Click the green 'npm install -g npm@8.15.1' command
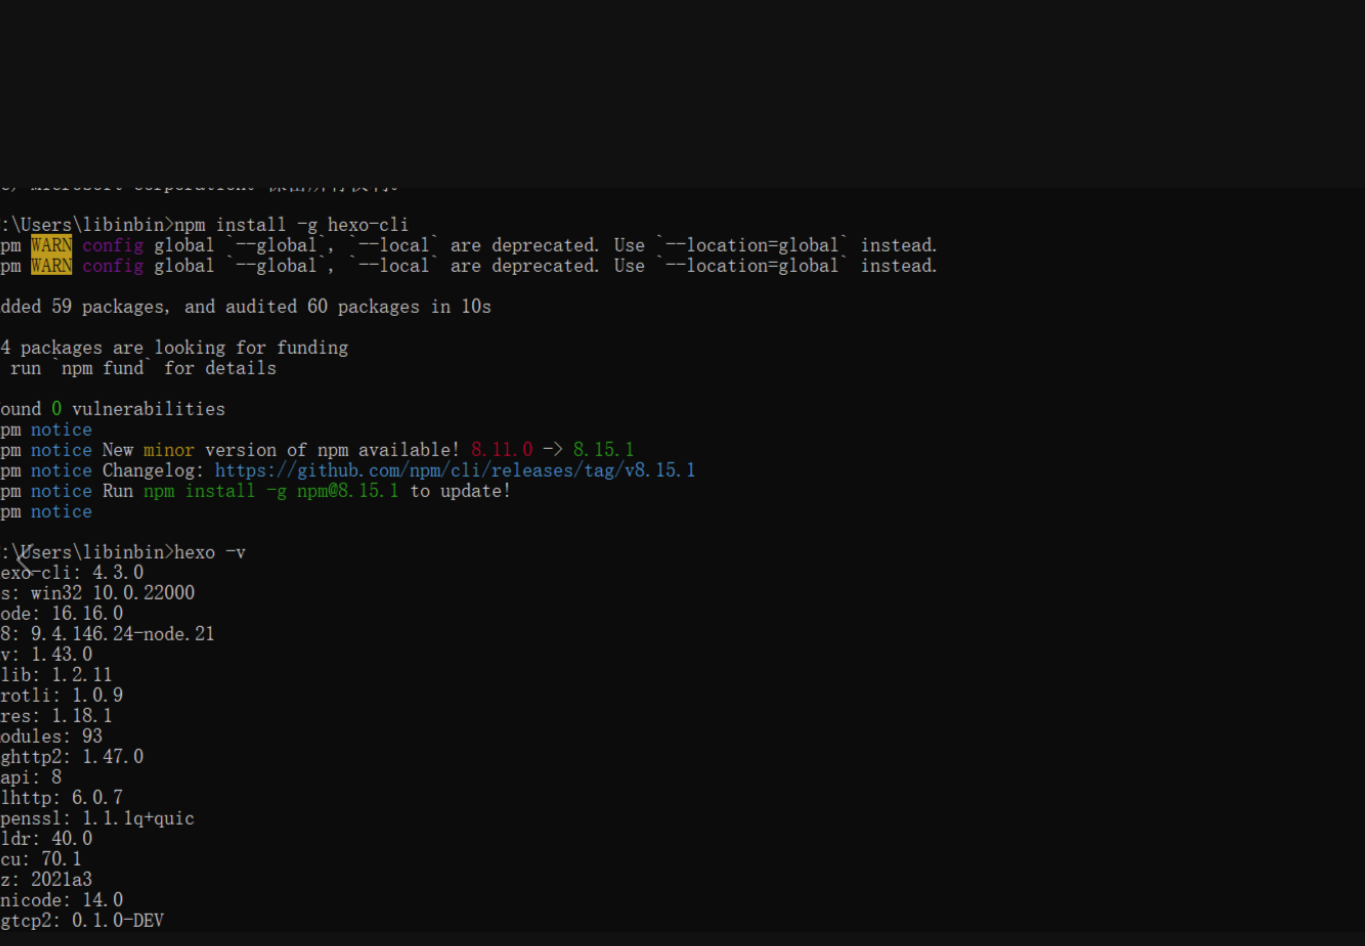This screenshot has width=1365, height=946. click(271, 491)
